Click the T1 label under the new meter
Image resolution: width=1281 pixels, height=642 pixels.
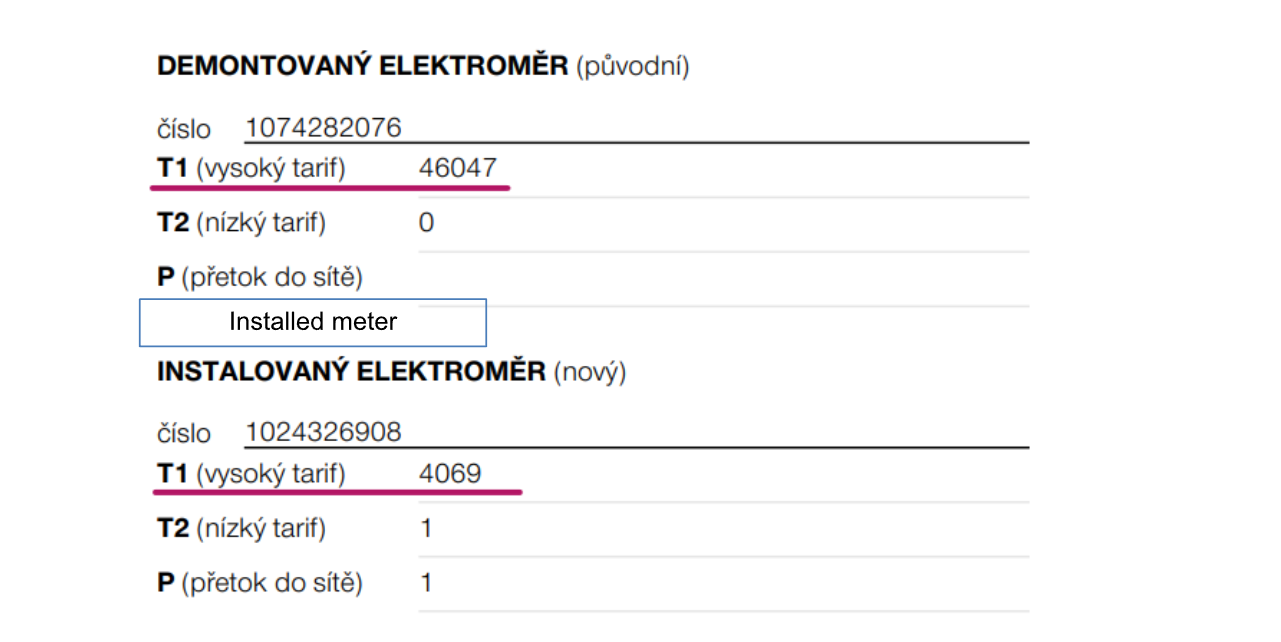pos(251,473)
